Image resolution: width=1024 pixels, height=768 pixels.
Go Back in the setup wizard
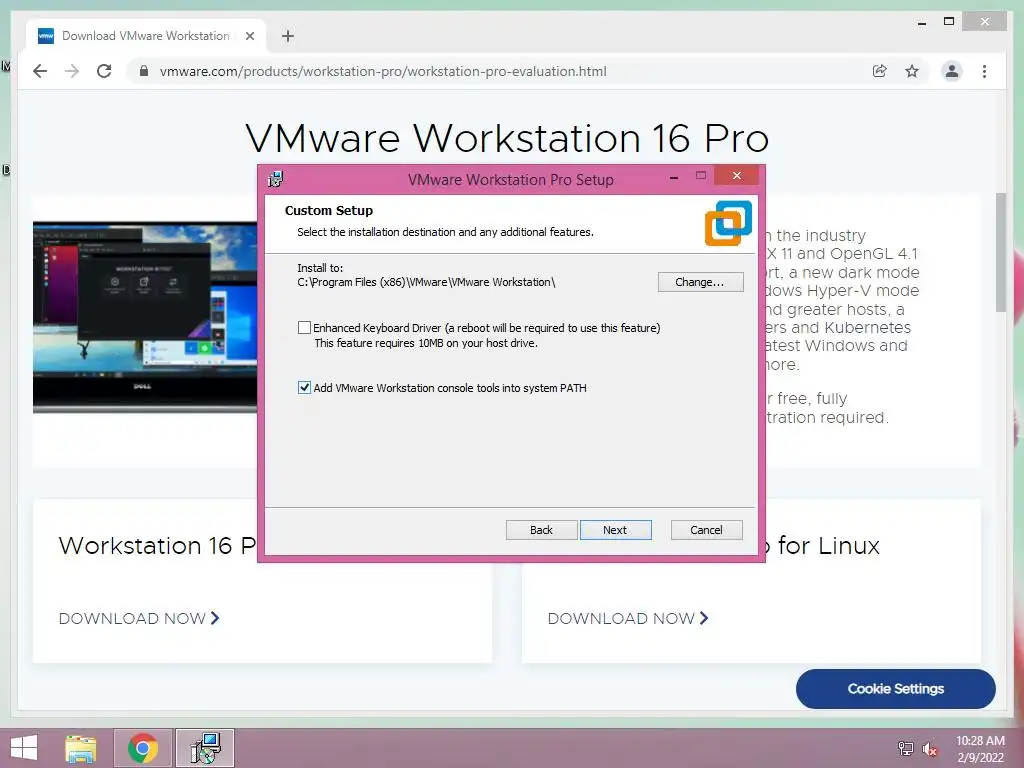click(x=541, y=530)
